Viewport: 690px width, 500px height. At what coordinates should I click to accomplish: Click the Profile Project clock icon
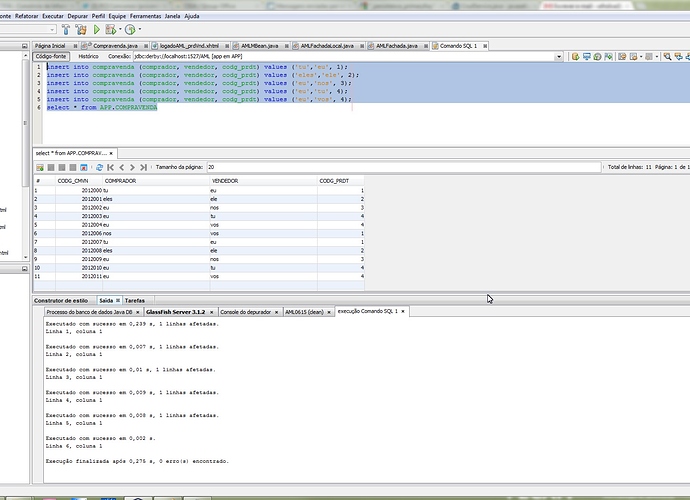pos(130,29)
